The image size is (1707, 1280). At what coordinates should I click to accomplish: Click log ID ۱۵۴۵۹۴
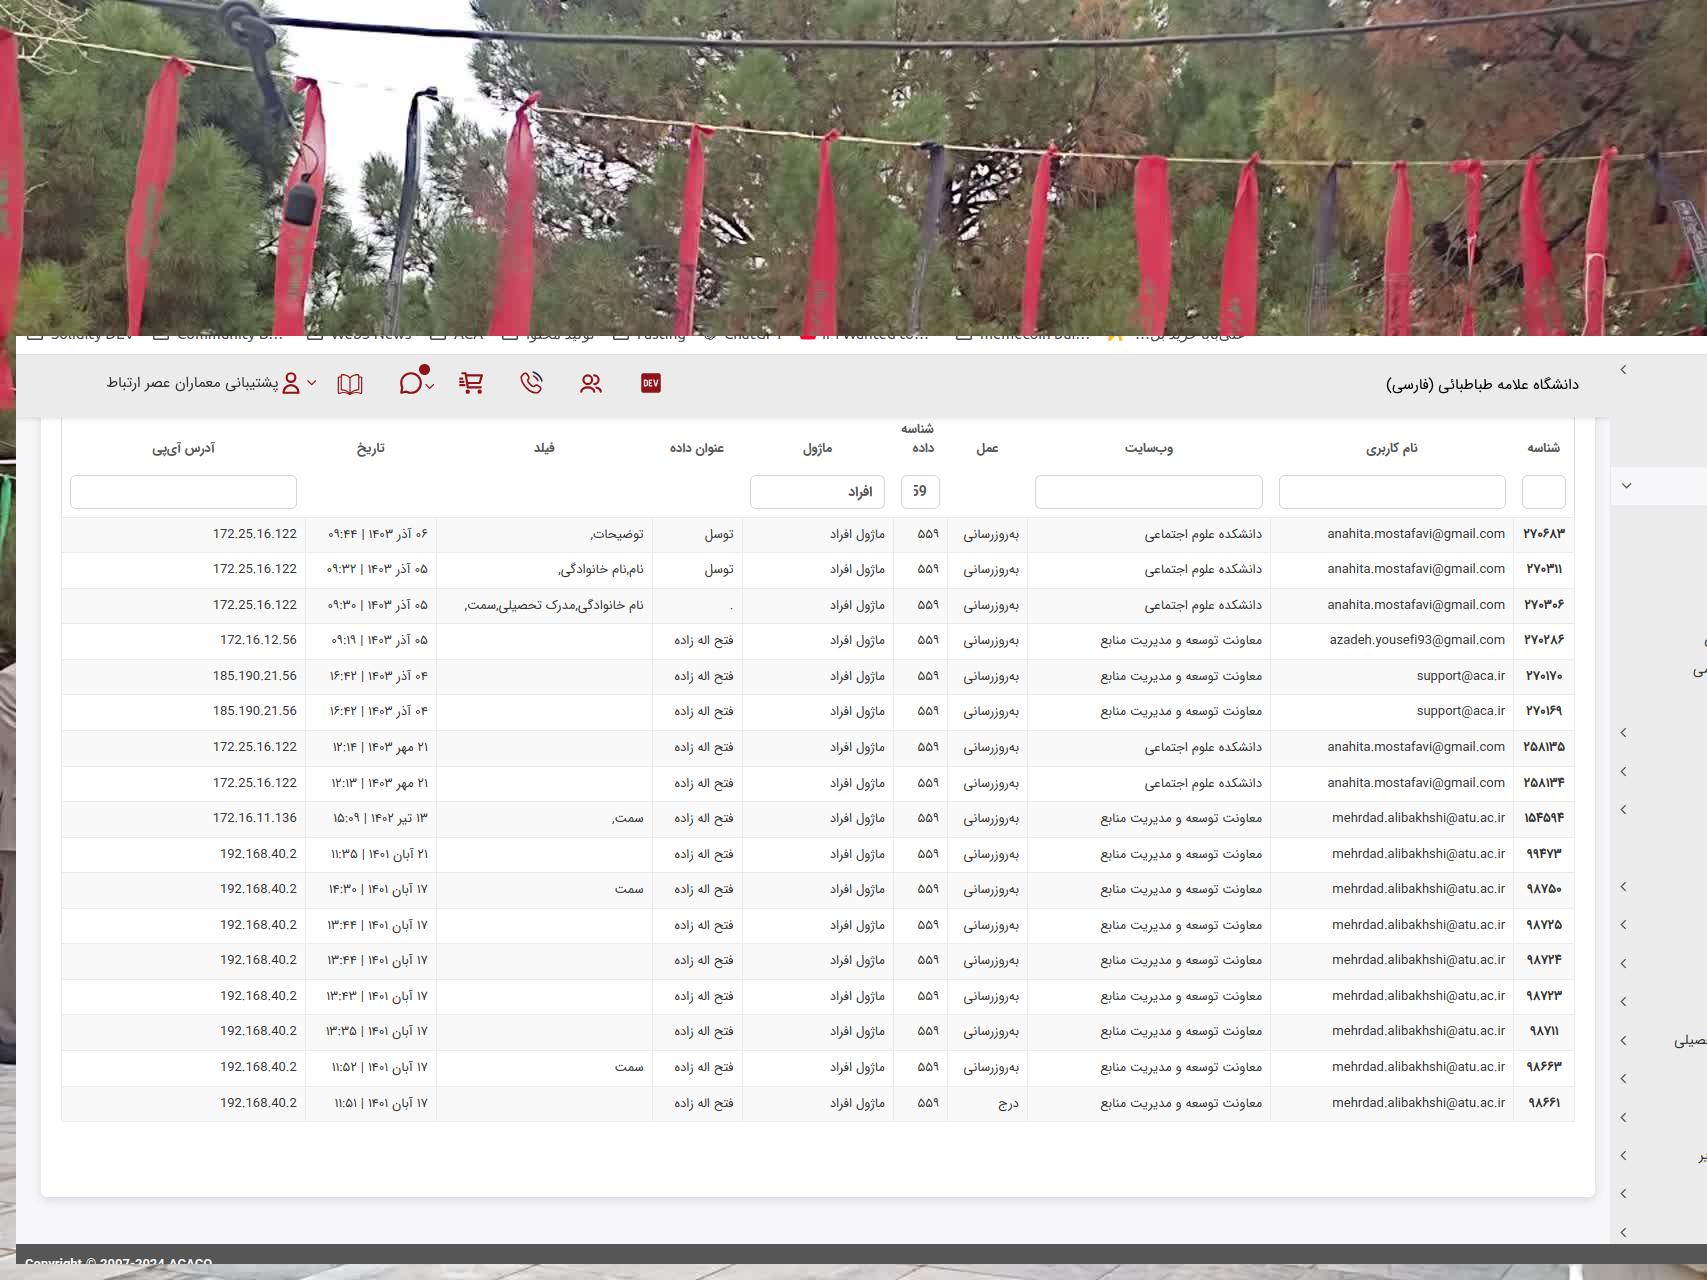click(x=1544, y=818)
